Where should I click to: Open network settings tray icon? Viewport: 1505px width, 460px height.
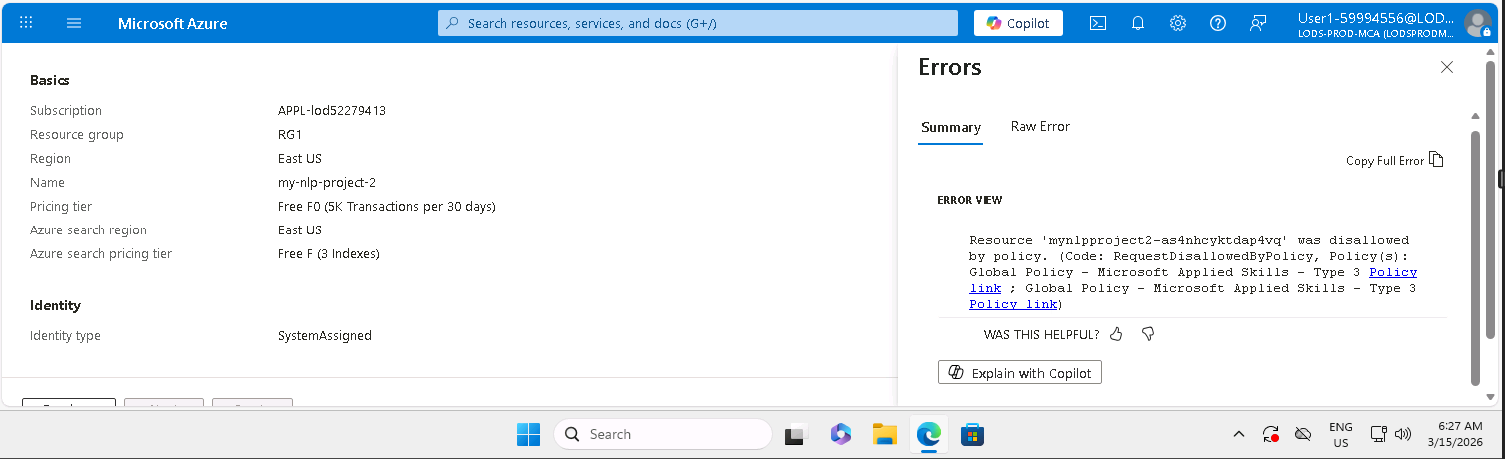click(x=1378, y=434)
